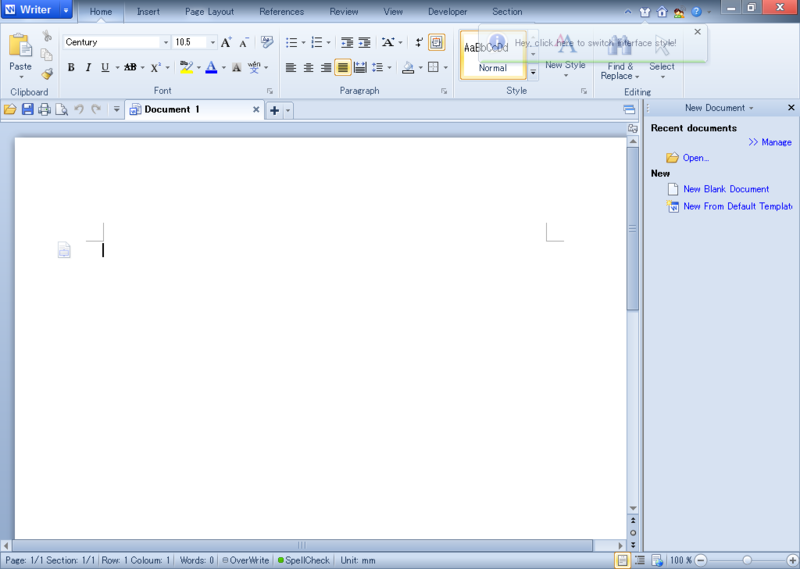The height and width of the screenshot is (569, 800).
Task: Align text right
Action: point(326,67)
